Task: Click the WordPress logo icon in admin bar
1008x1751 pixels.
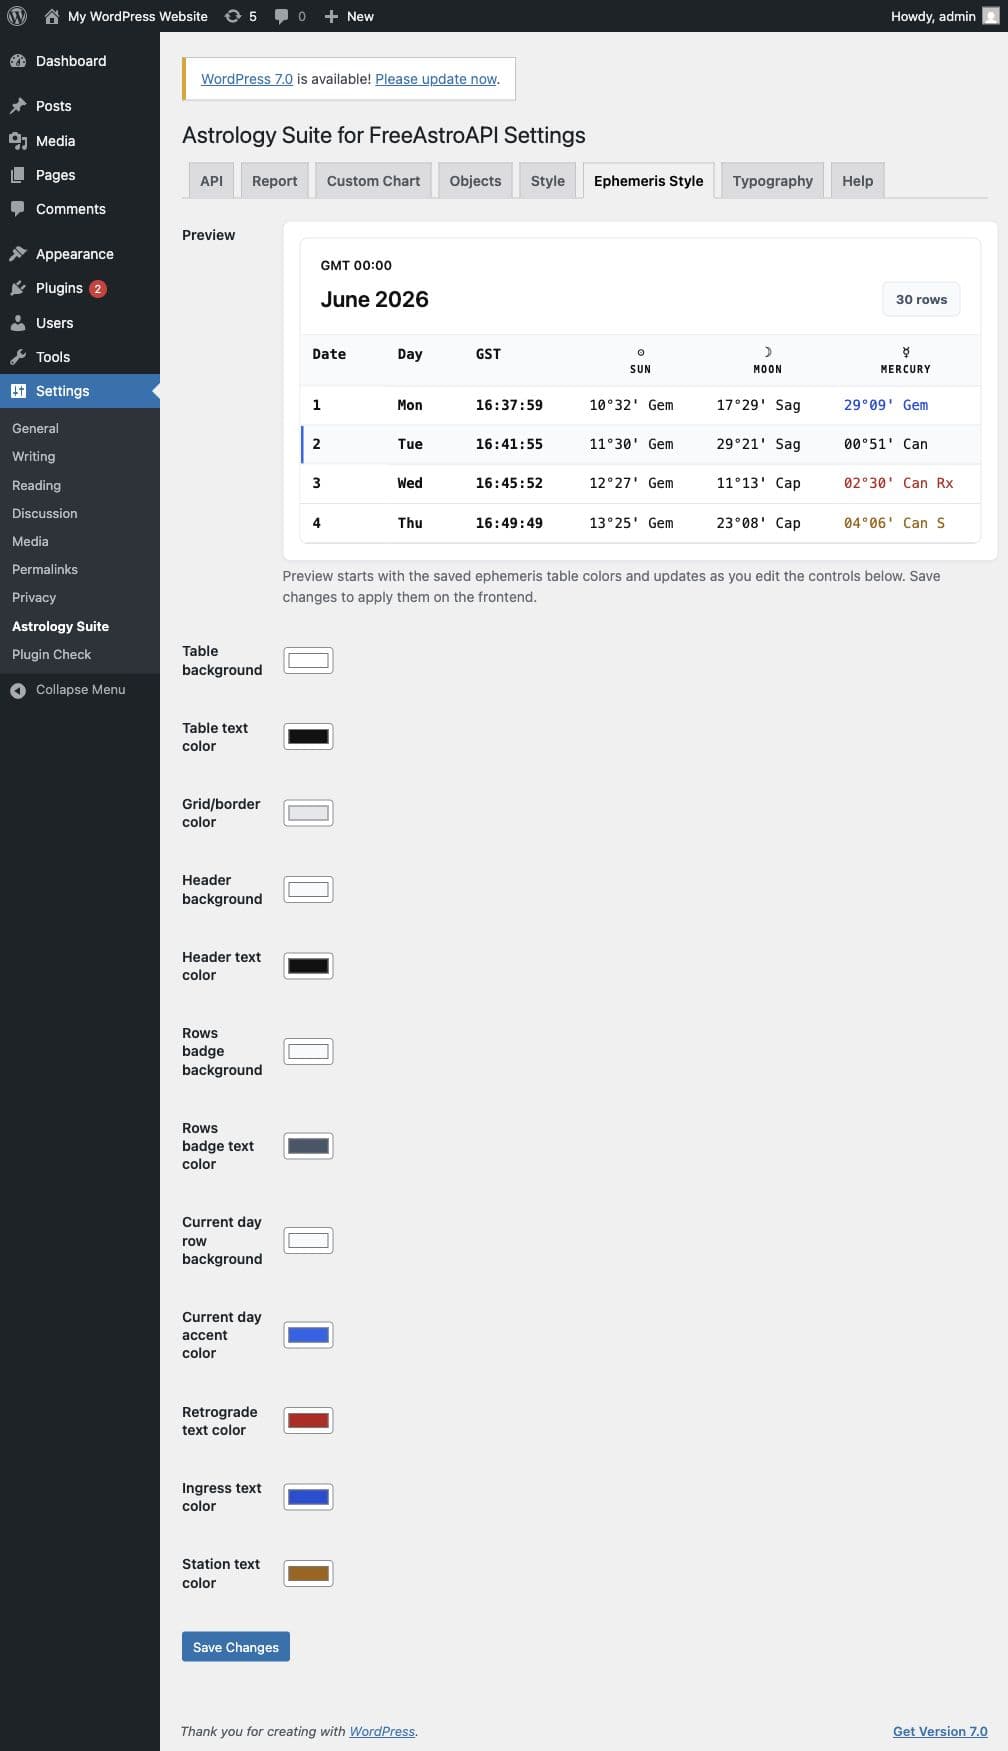Action: coord(17,16)
